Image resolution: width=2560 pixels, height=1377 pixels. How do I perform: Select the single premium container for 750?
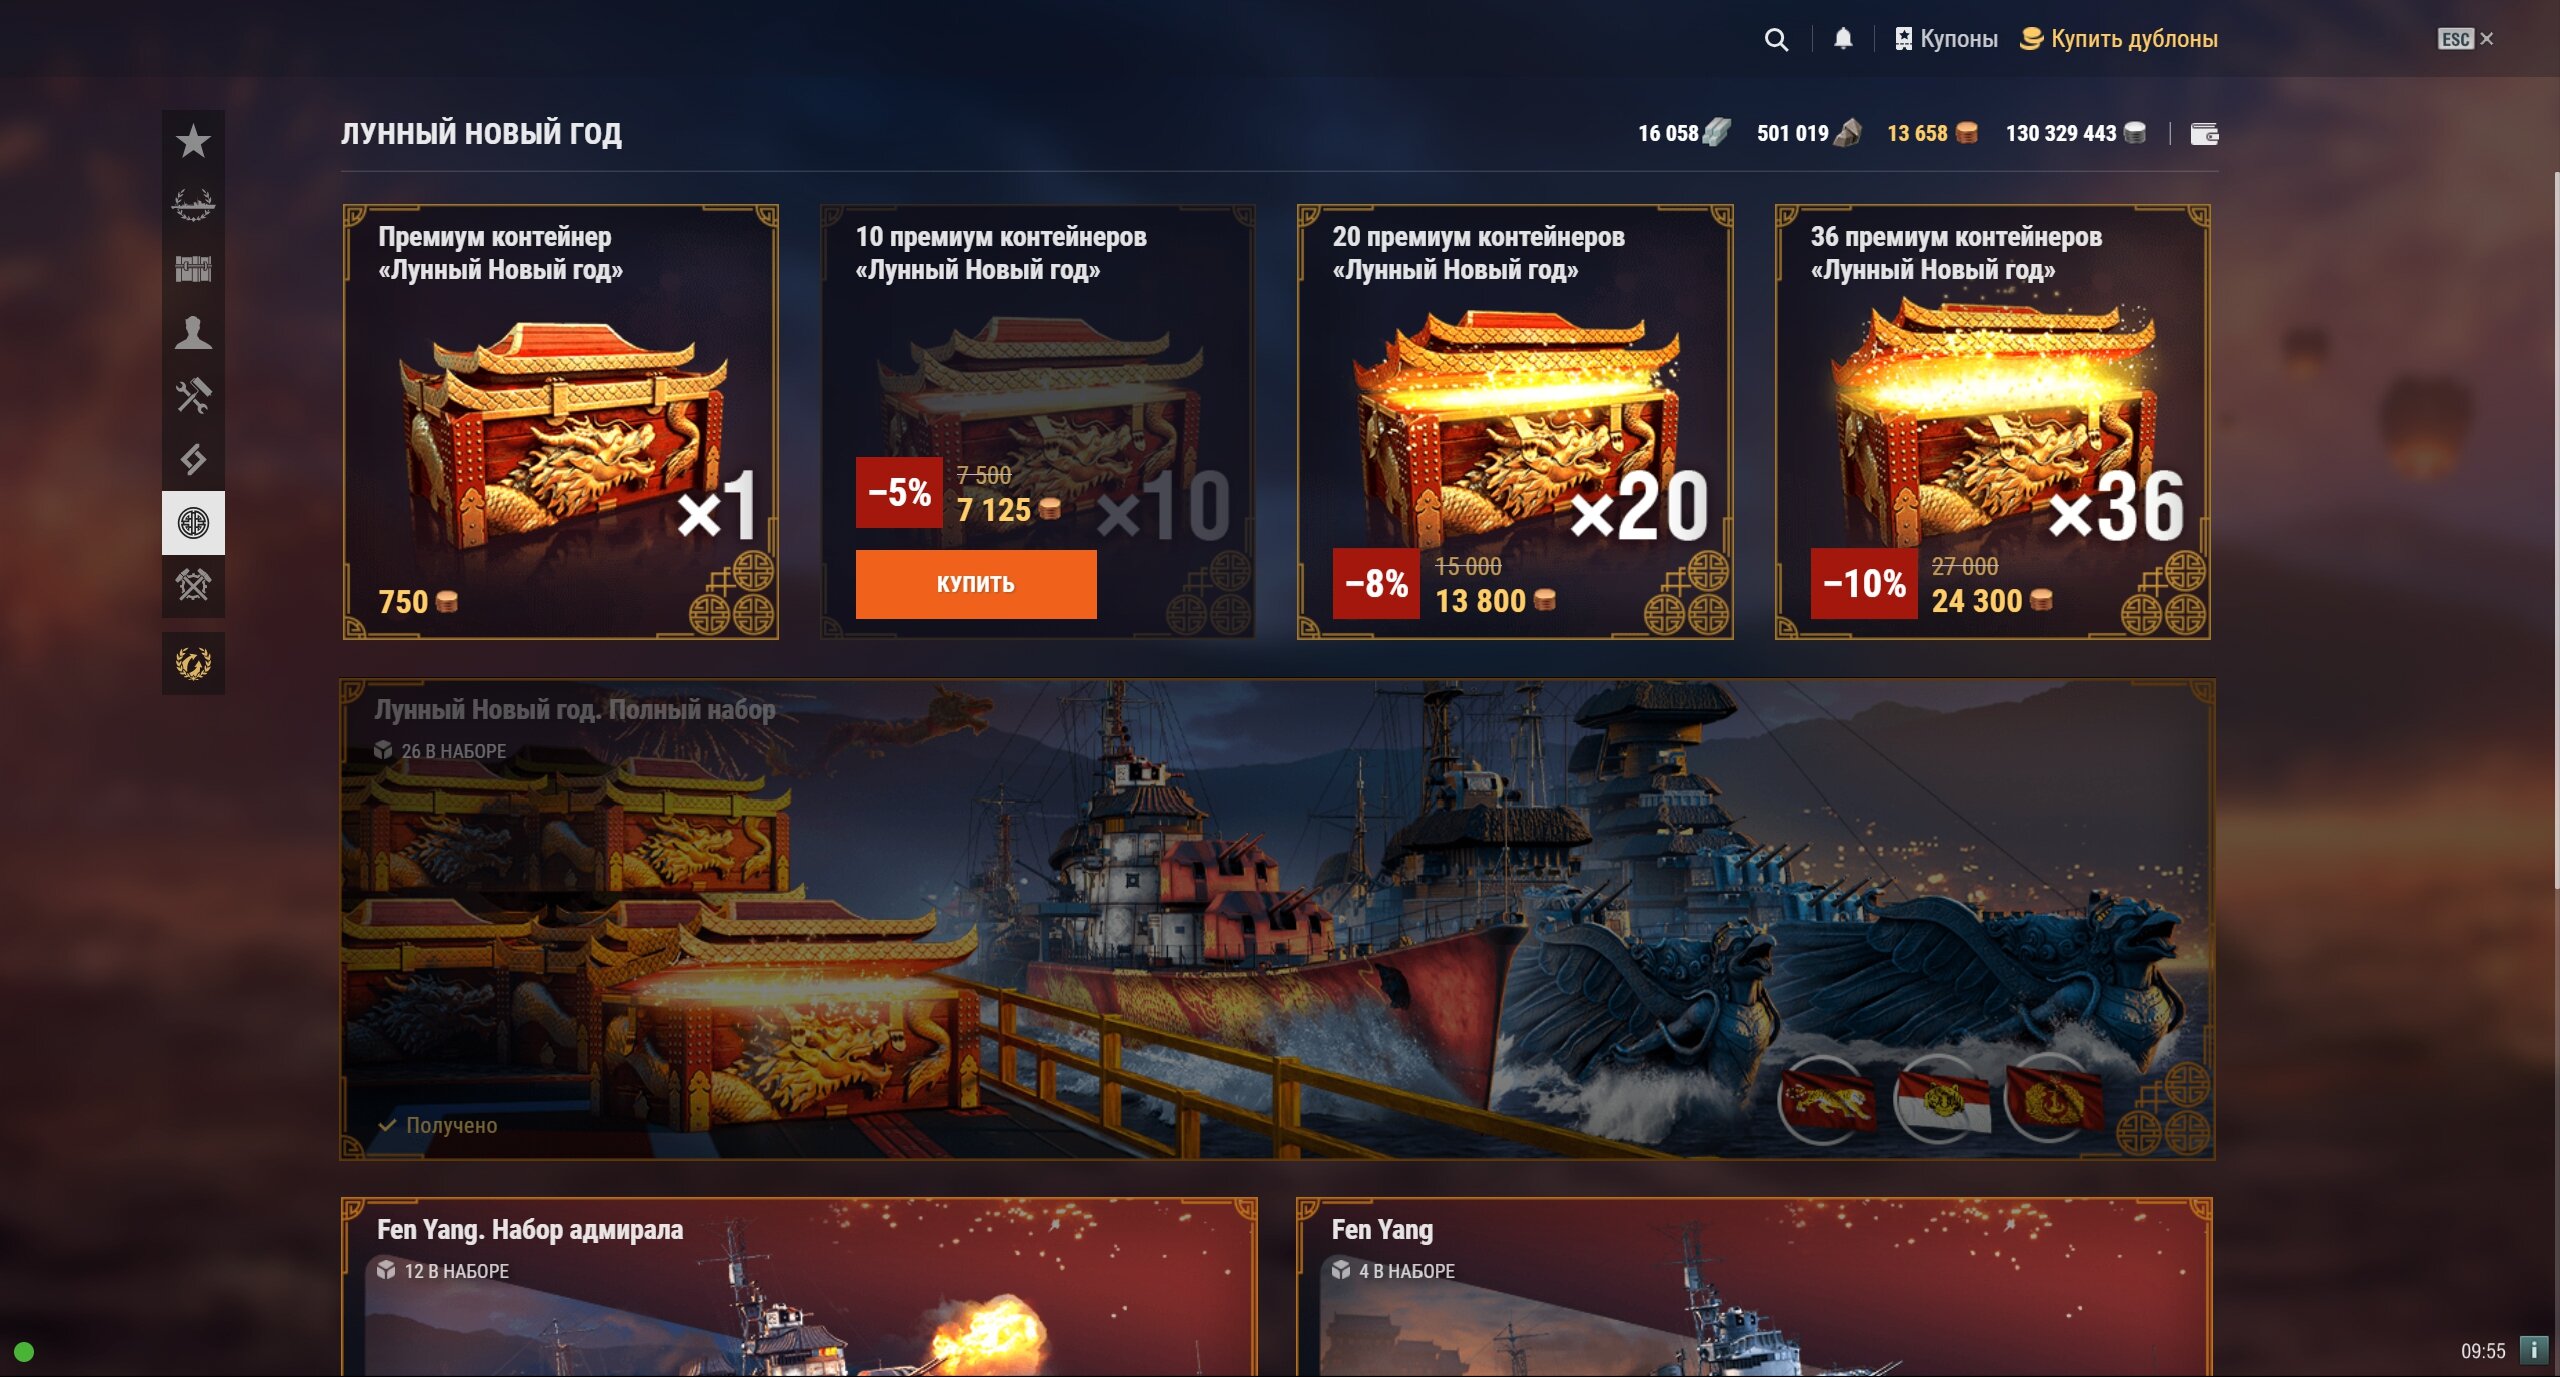(x=560, y=422)
